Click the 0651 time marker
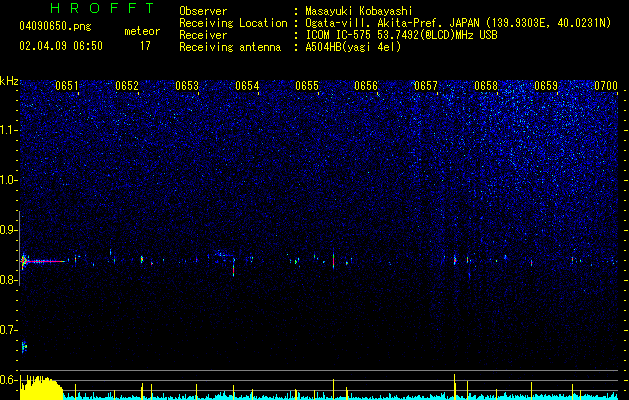 coord(67,86)
